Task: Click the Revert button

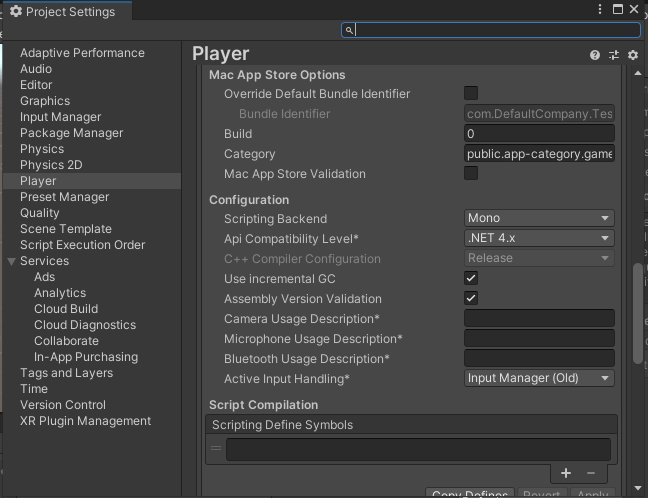Action: point(541,492)
